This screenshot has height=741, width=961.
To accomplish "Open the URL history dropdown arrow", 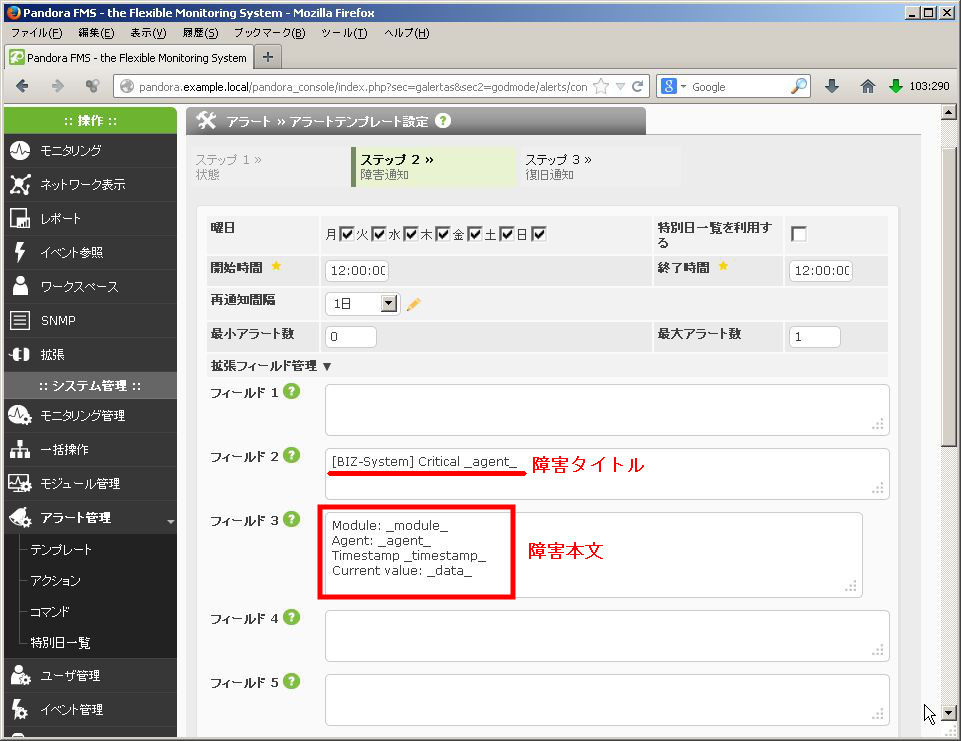I will 620,86.
